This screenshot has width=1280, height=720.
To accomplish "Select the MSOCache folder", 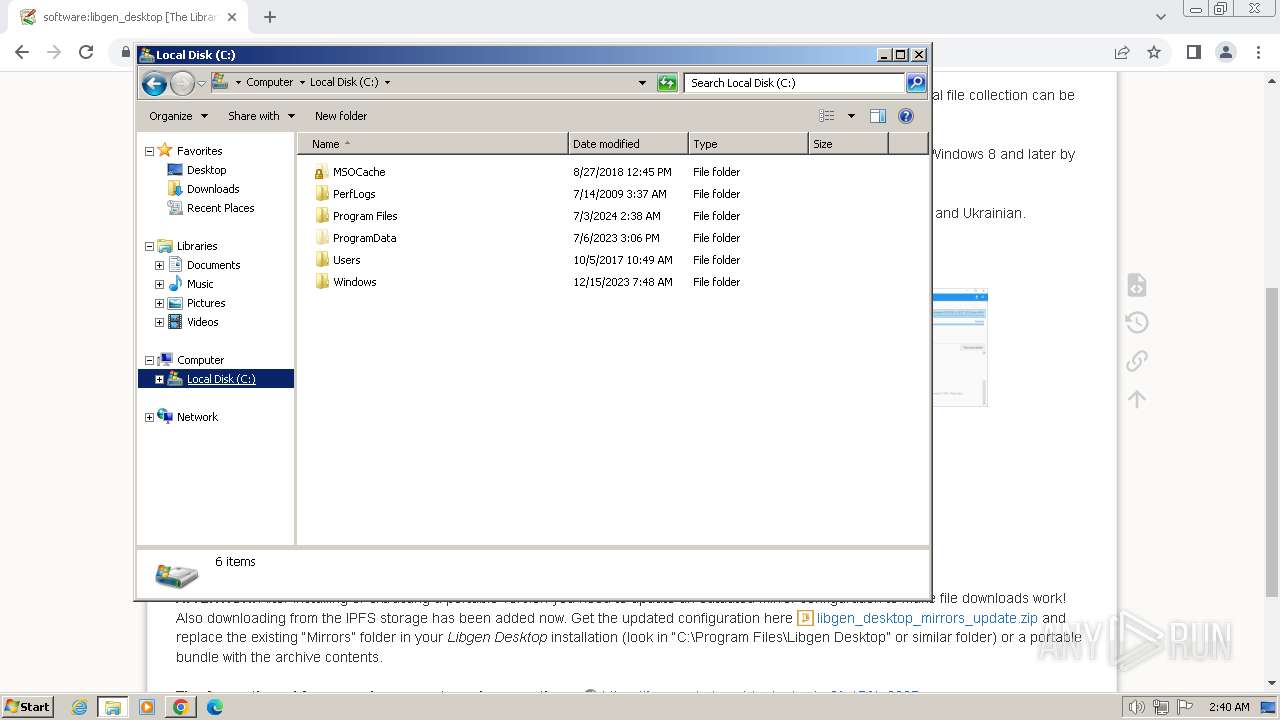I will [x=359, y=172].
